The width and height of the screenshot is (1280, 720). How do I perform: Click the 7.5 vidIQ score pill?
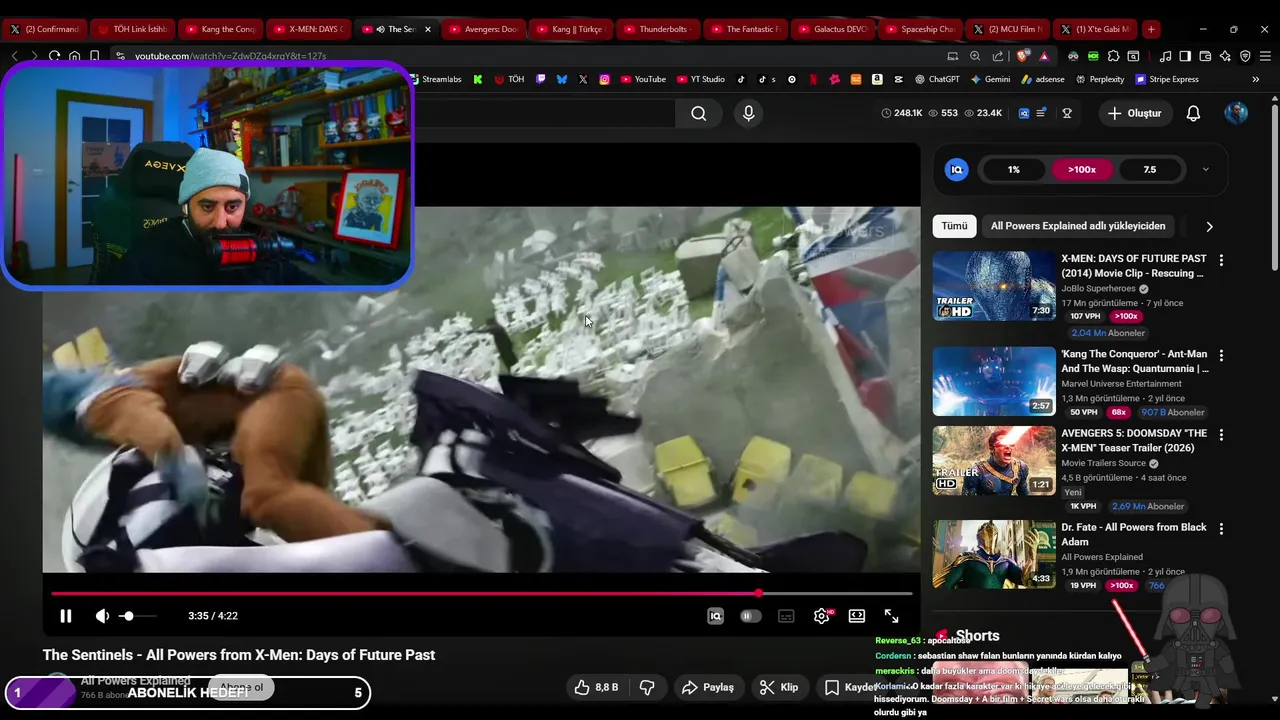1150,170
